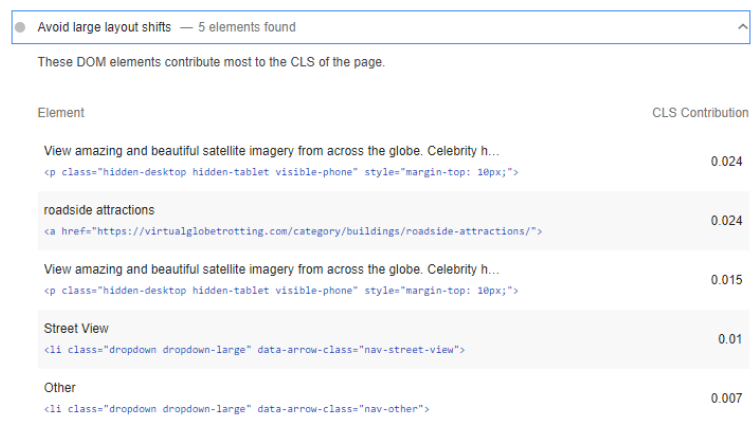
Task: Click the roadside-attractions href code snippet
Action: click(292, 231)
